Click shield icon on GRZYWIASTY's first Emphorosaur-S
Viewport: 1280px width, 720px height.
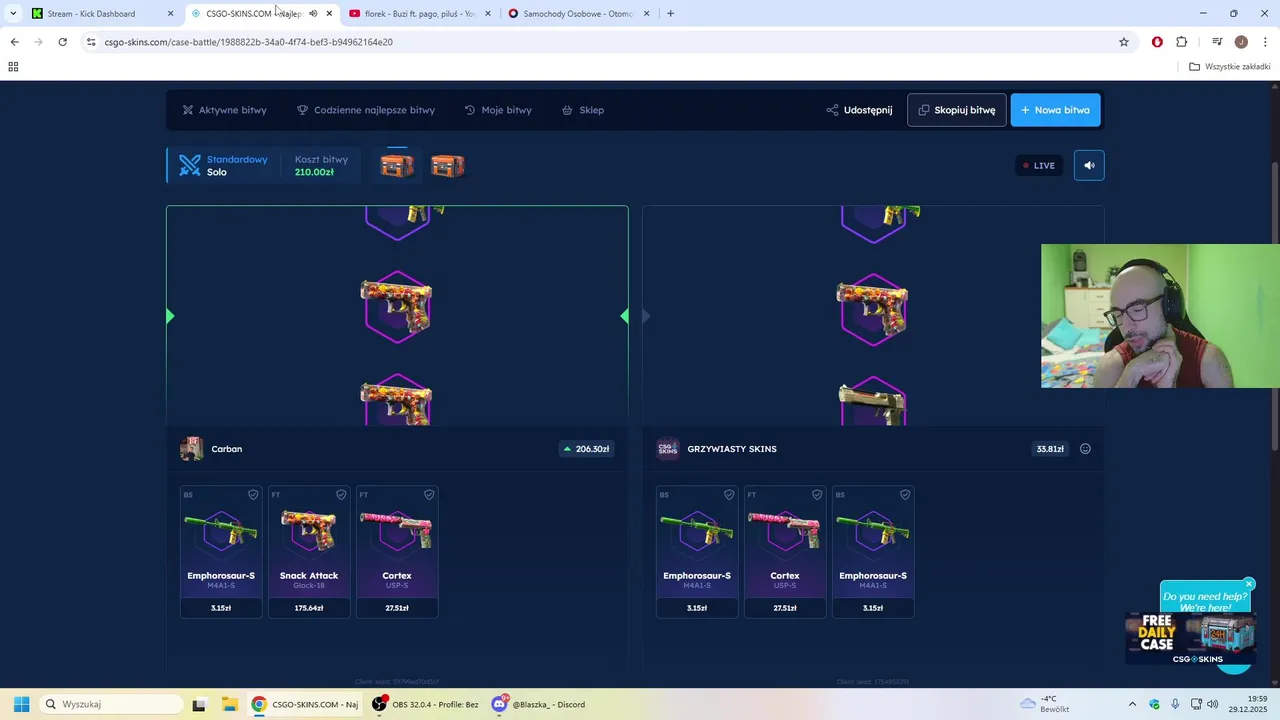tap(729, 495)
